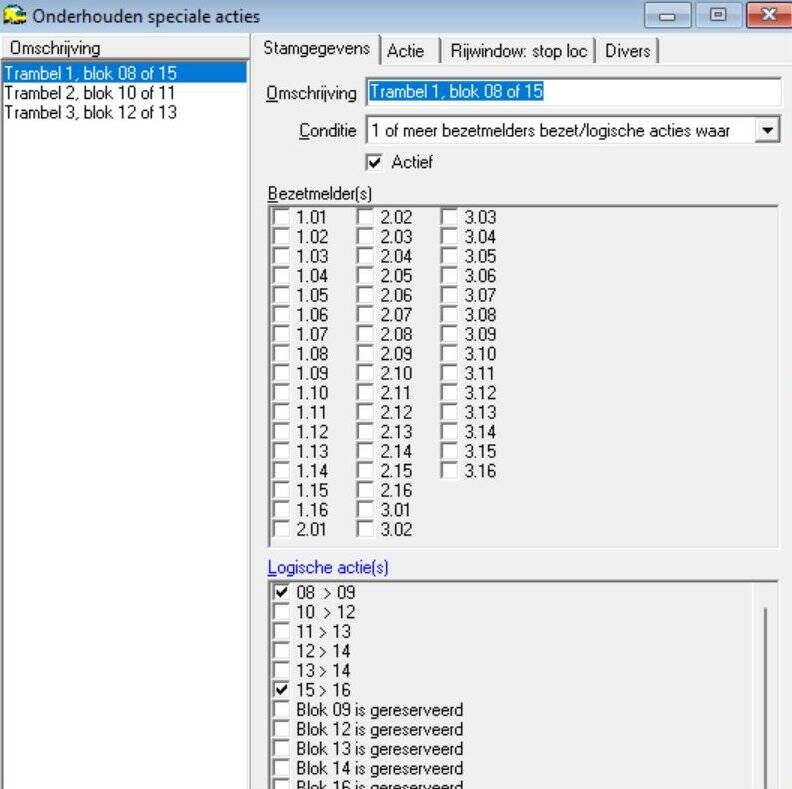Image resolution: width=792 pixels, height=789 pixels.
Task: Open the Logische actie(s) link
Action: pos(328,568)
